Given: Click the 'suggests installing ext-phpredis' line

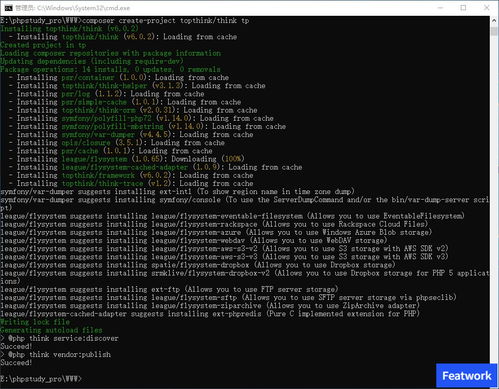Looking at the screenshot, I should click(x=210, y=314).
